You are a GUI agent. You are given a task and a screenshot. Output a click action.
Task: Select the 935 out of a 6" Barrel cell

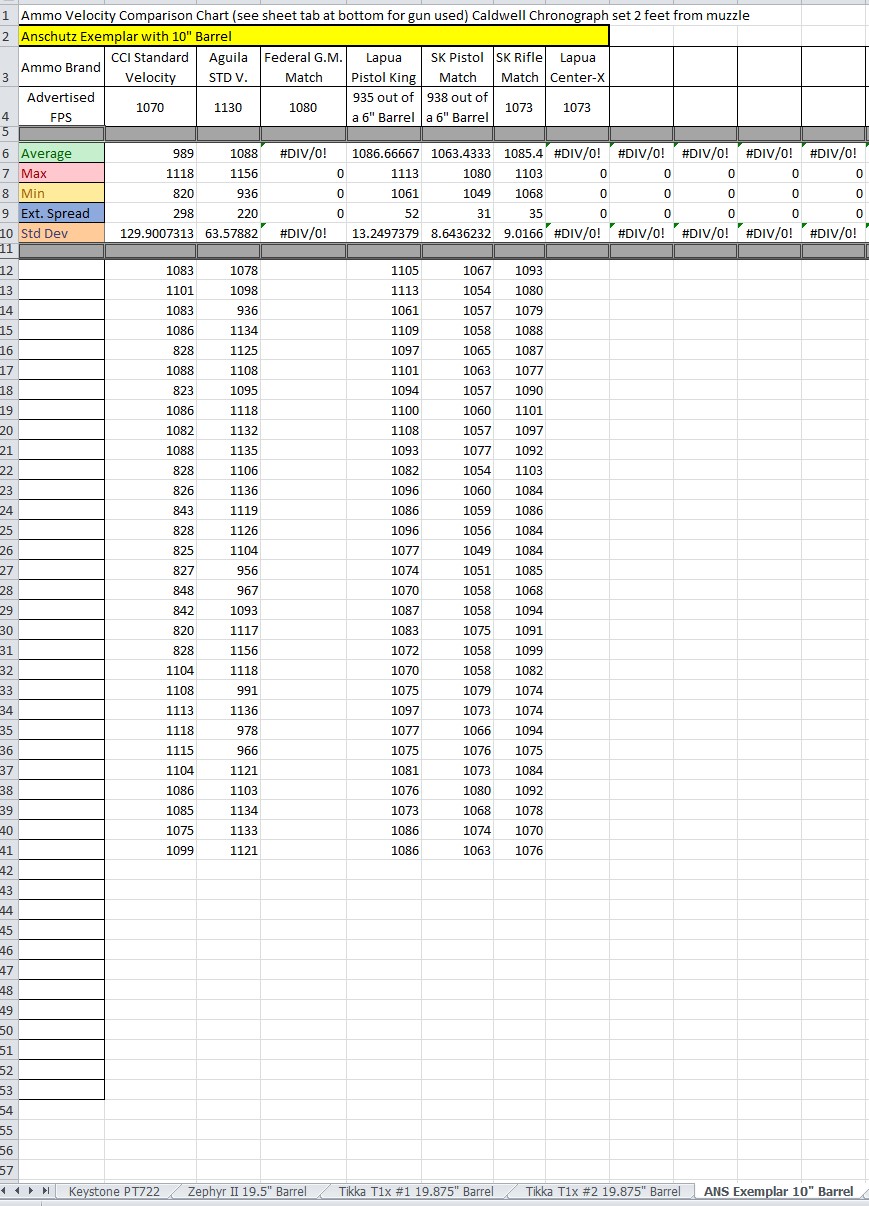coord(384,107)
